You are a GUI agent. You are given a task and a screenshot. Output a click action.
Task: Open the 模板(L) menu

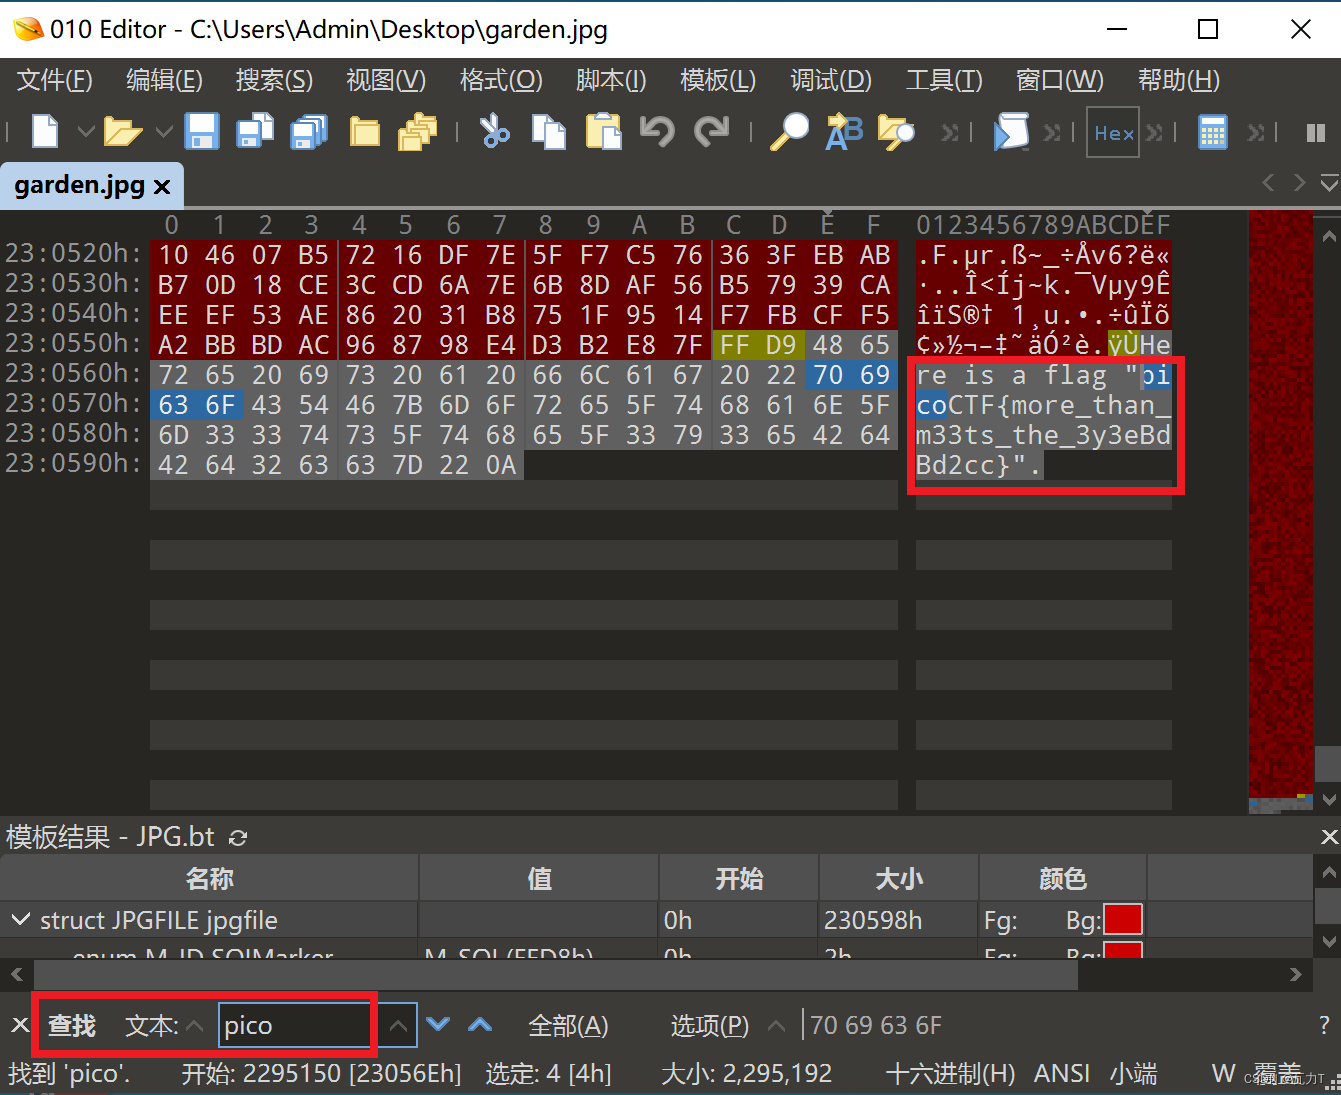[x=716, y=80]
